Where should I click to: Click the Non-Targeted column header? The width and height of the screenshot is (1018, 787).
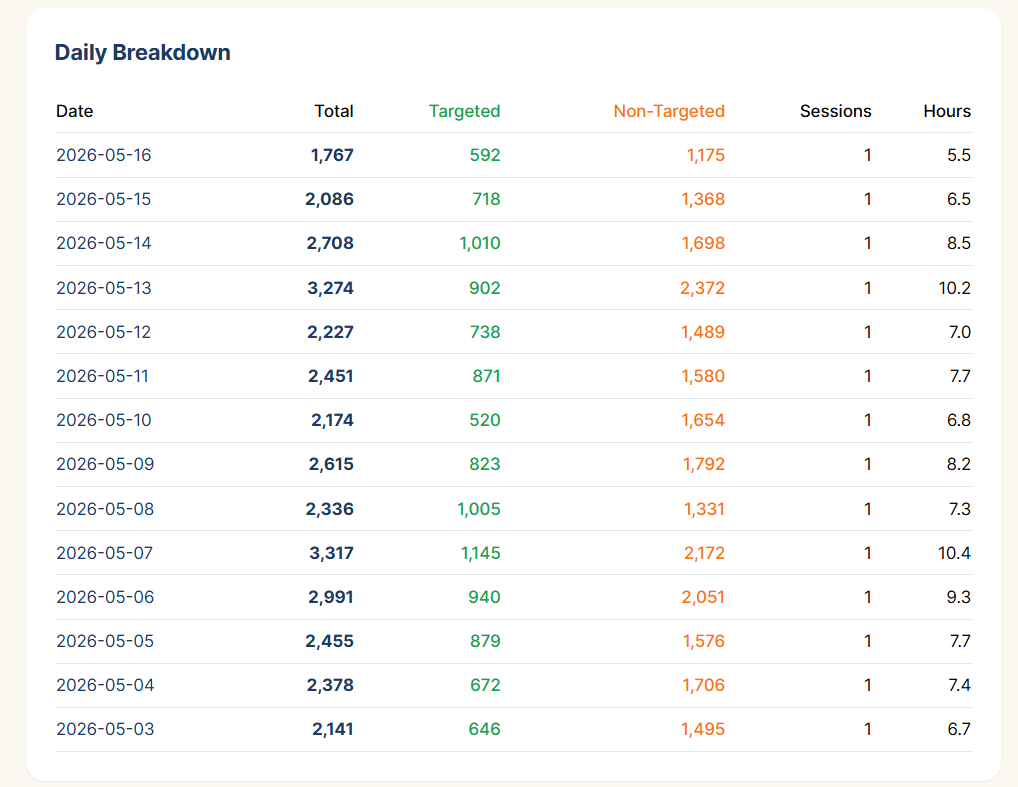pos(669,111)
